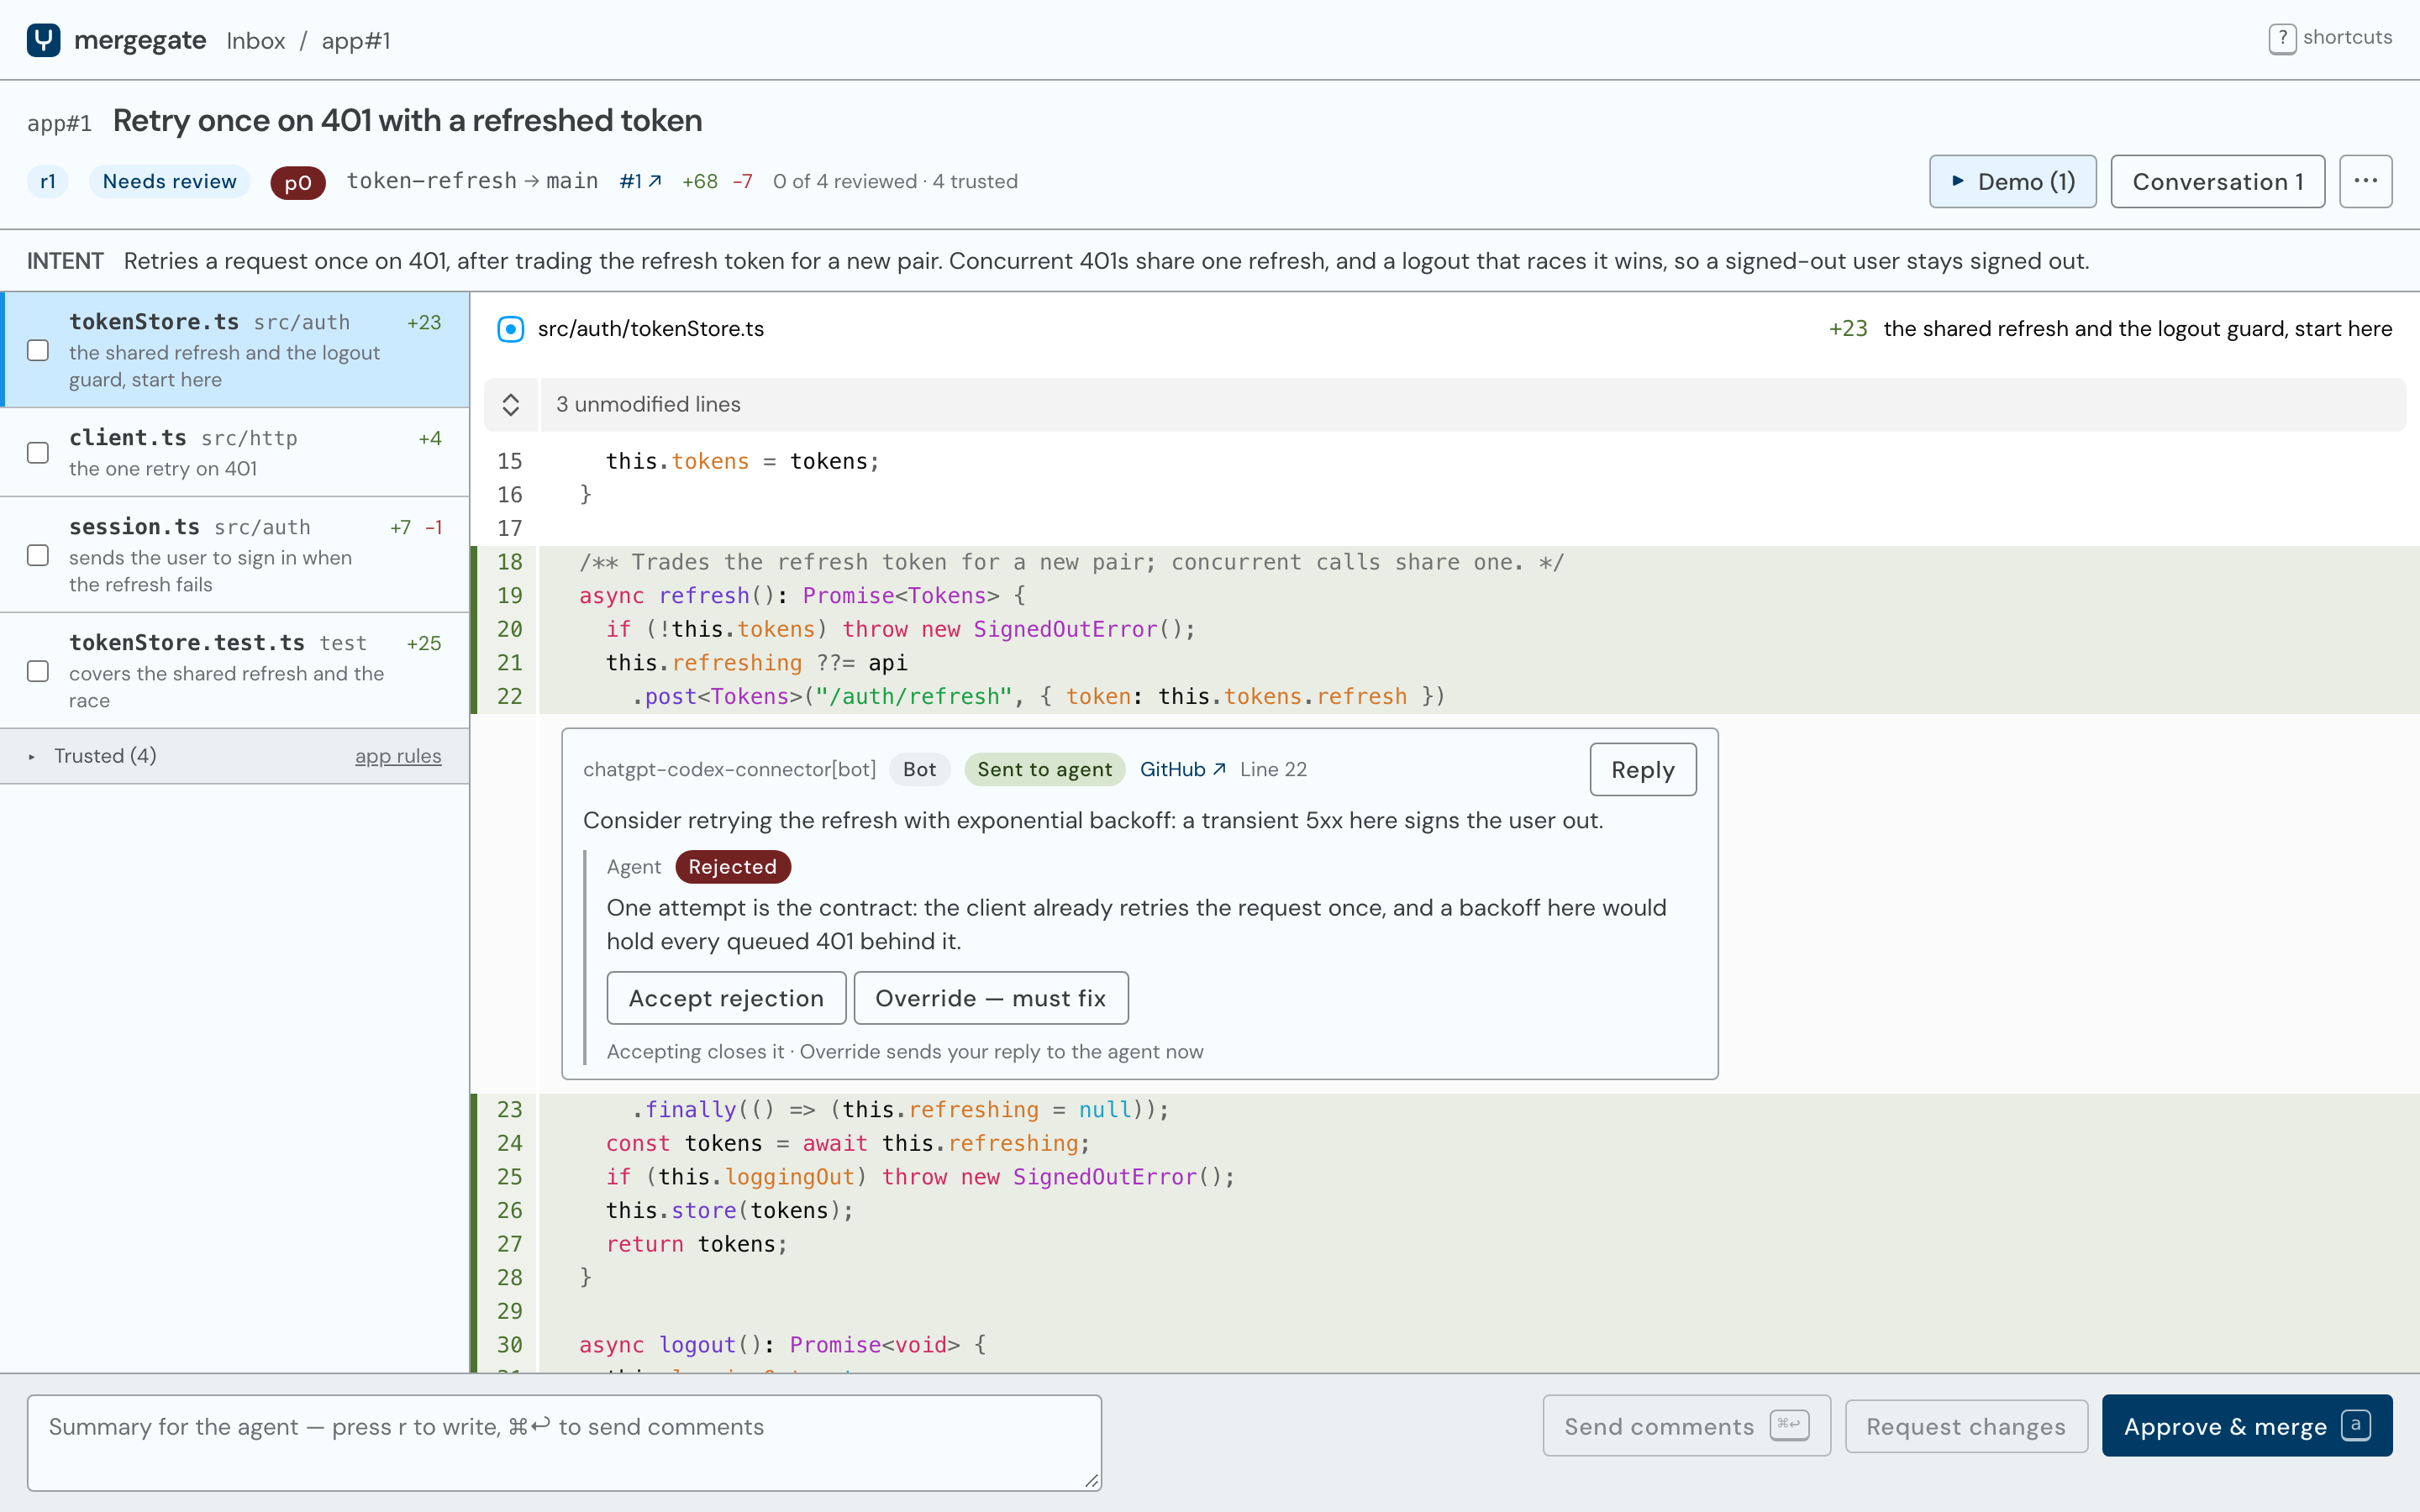Click the p0 priority badge
Viewport: 2420px width, 1512px height.
(x=297, y=182)
